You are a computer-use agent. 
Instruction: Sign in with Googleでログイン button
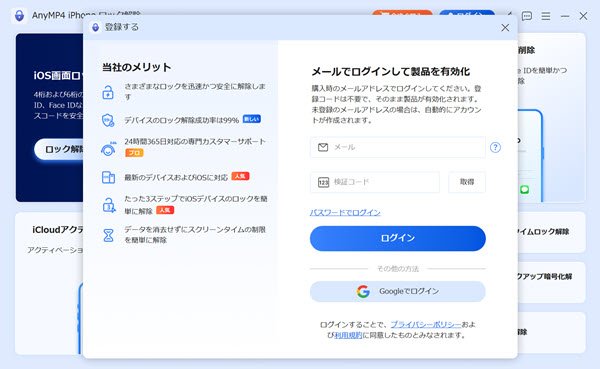click(398, 291)
